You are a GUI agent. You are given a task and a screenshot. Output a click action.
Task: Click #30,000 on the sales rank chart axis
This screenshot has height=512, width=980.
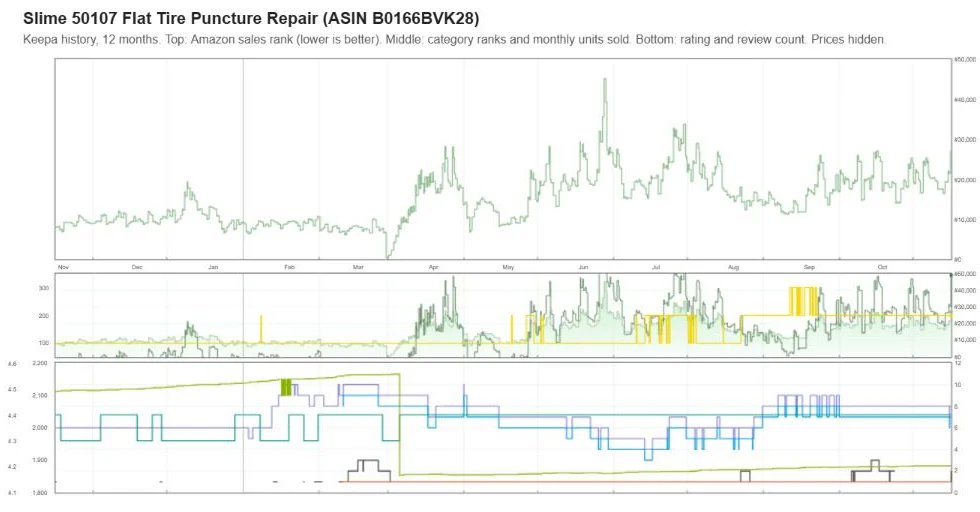pos(966,139)
